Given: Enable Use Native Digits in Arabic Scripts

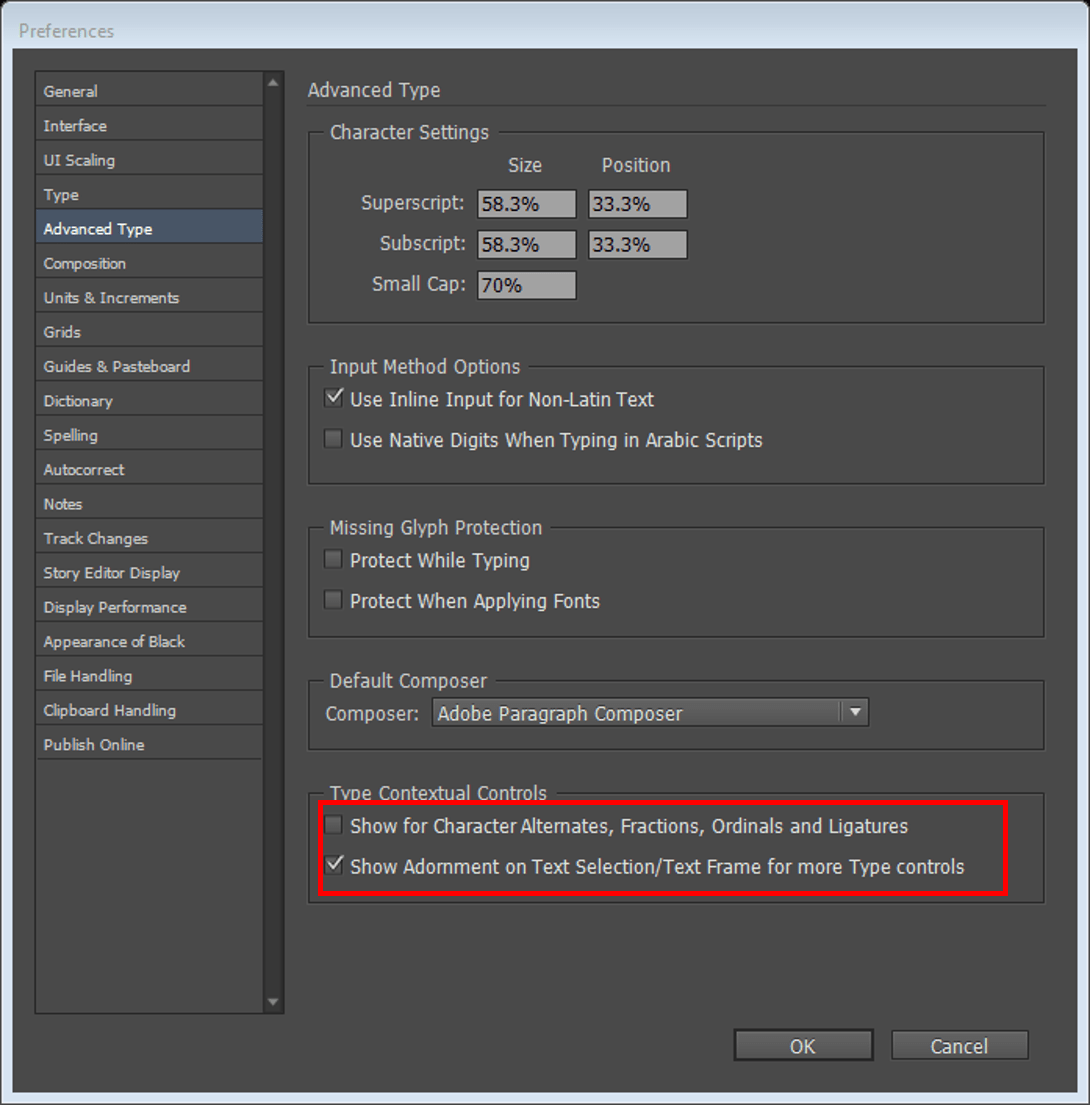Looking at the screenshot, I should tap(333, 439).
